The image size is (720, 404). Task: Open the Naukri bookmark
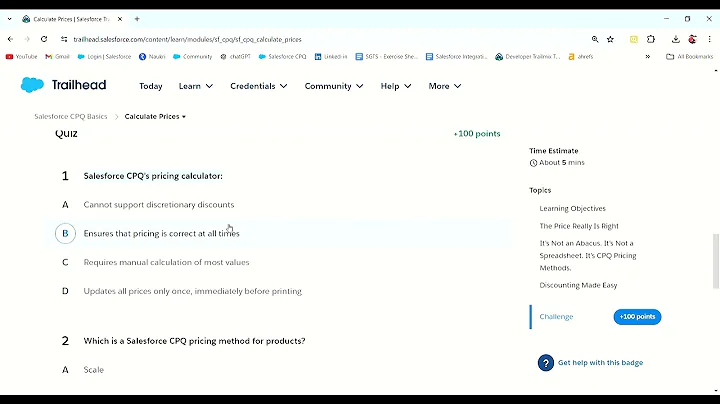152,56
